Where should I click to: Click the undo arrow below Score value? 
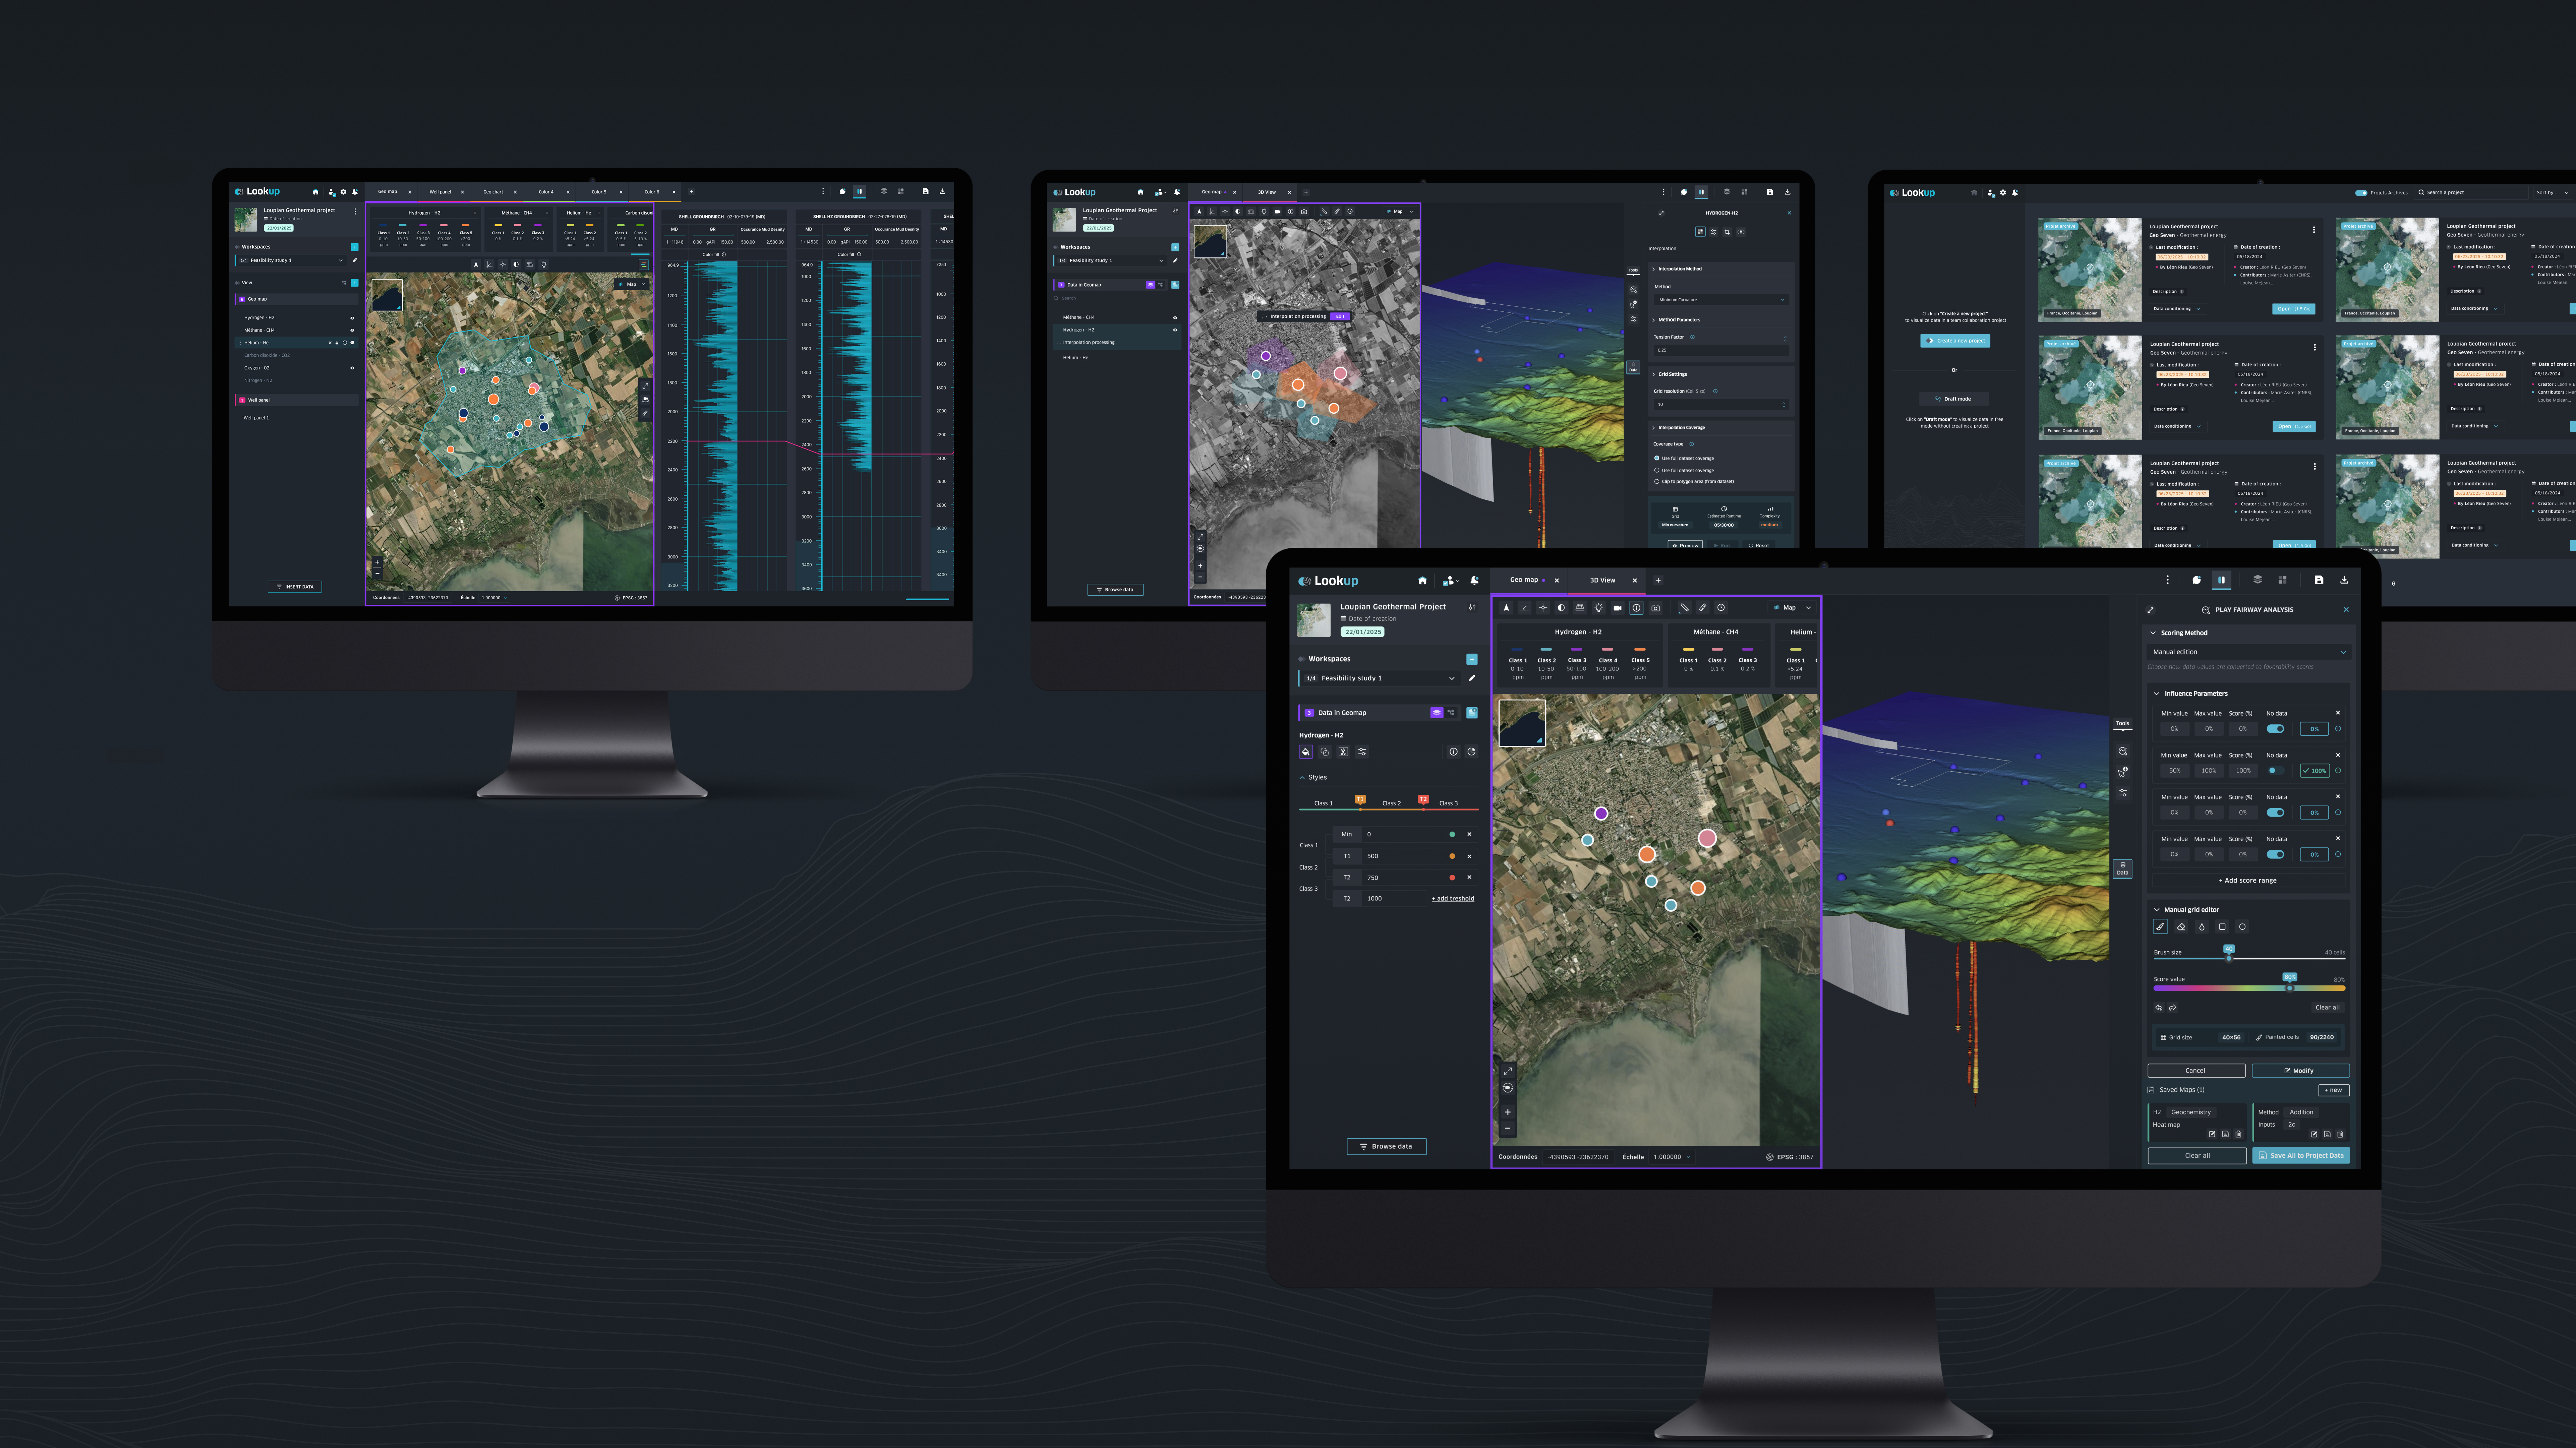click(2159, 1007)
